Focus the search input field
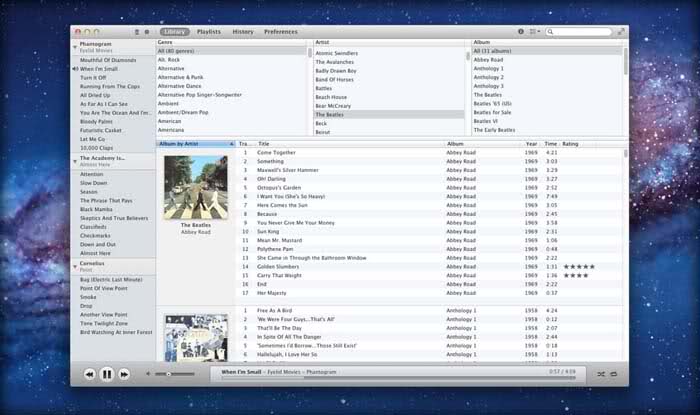The width and height of the screenshot is (700, 415). 579,32
